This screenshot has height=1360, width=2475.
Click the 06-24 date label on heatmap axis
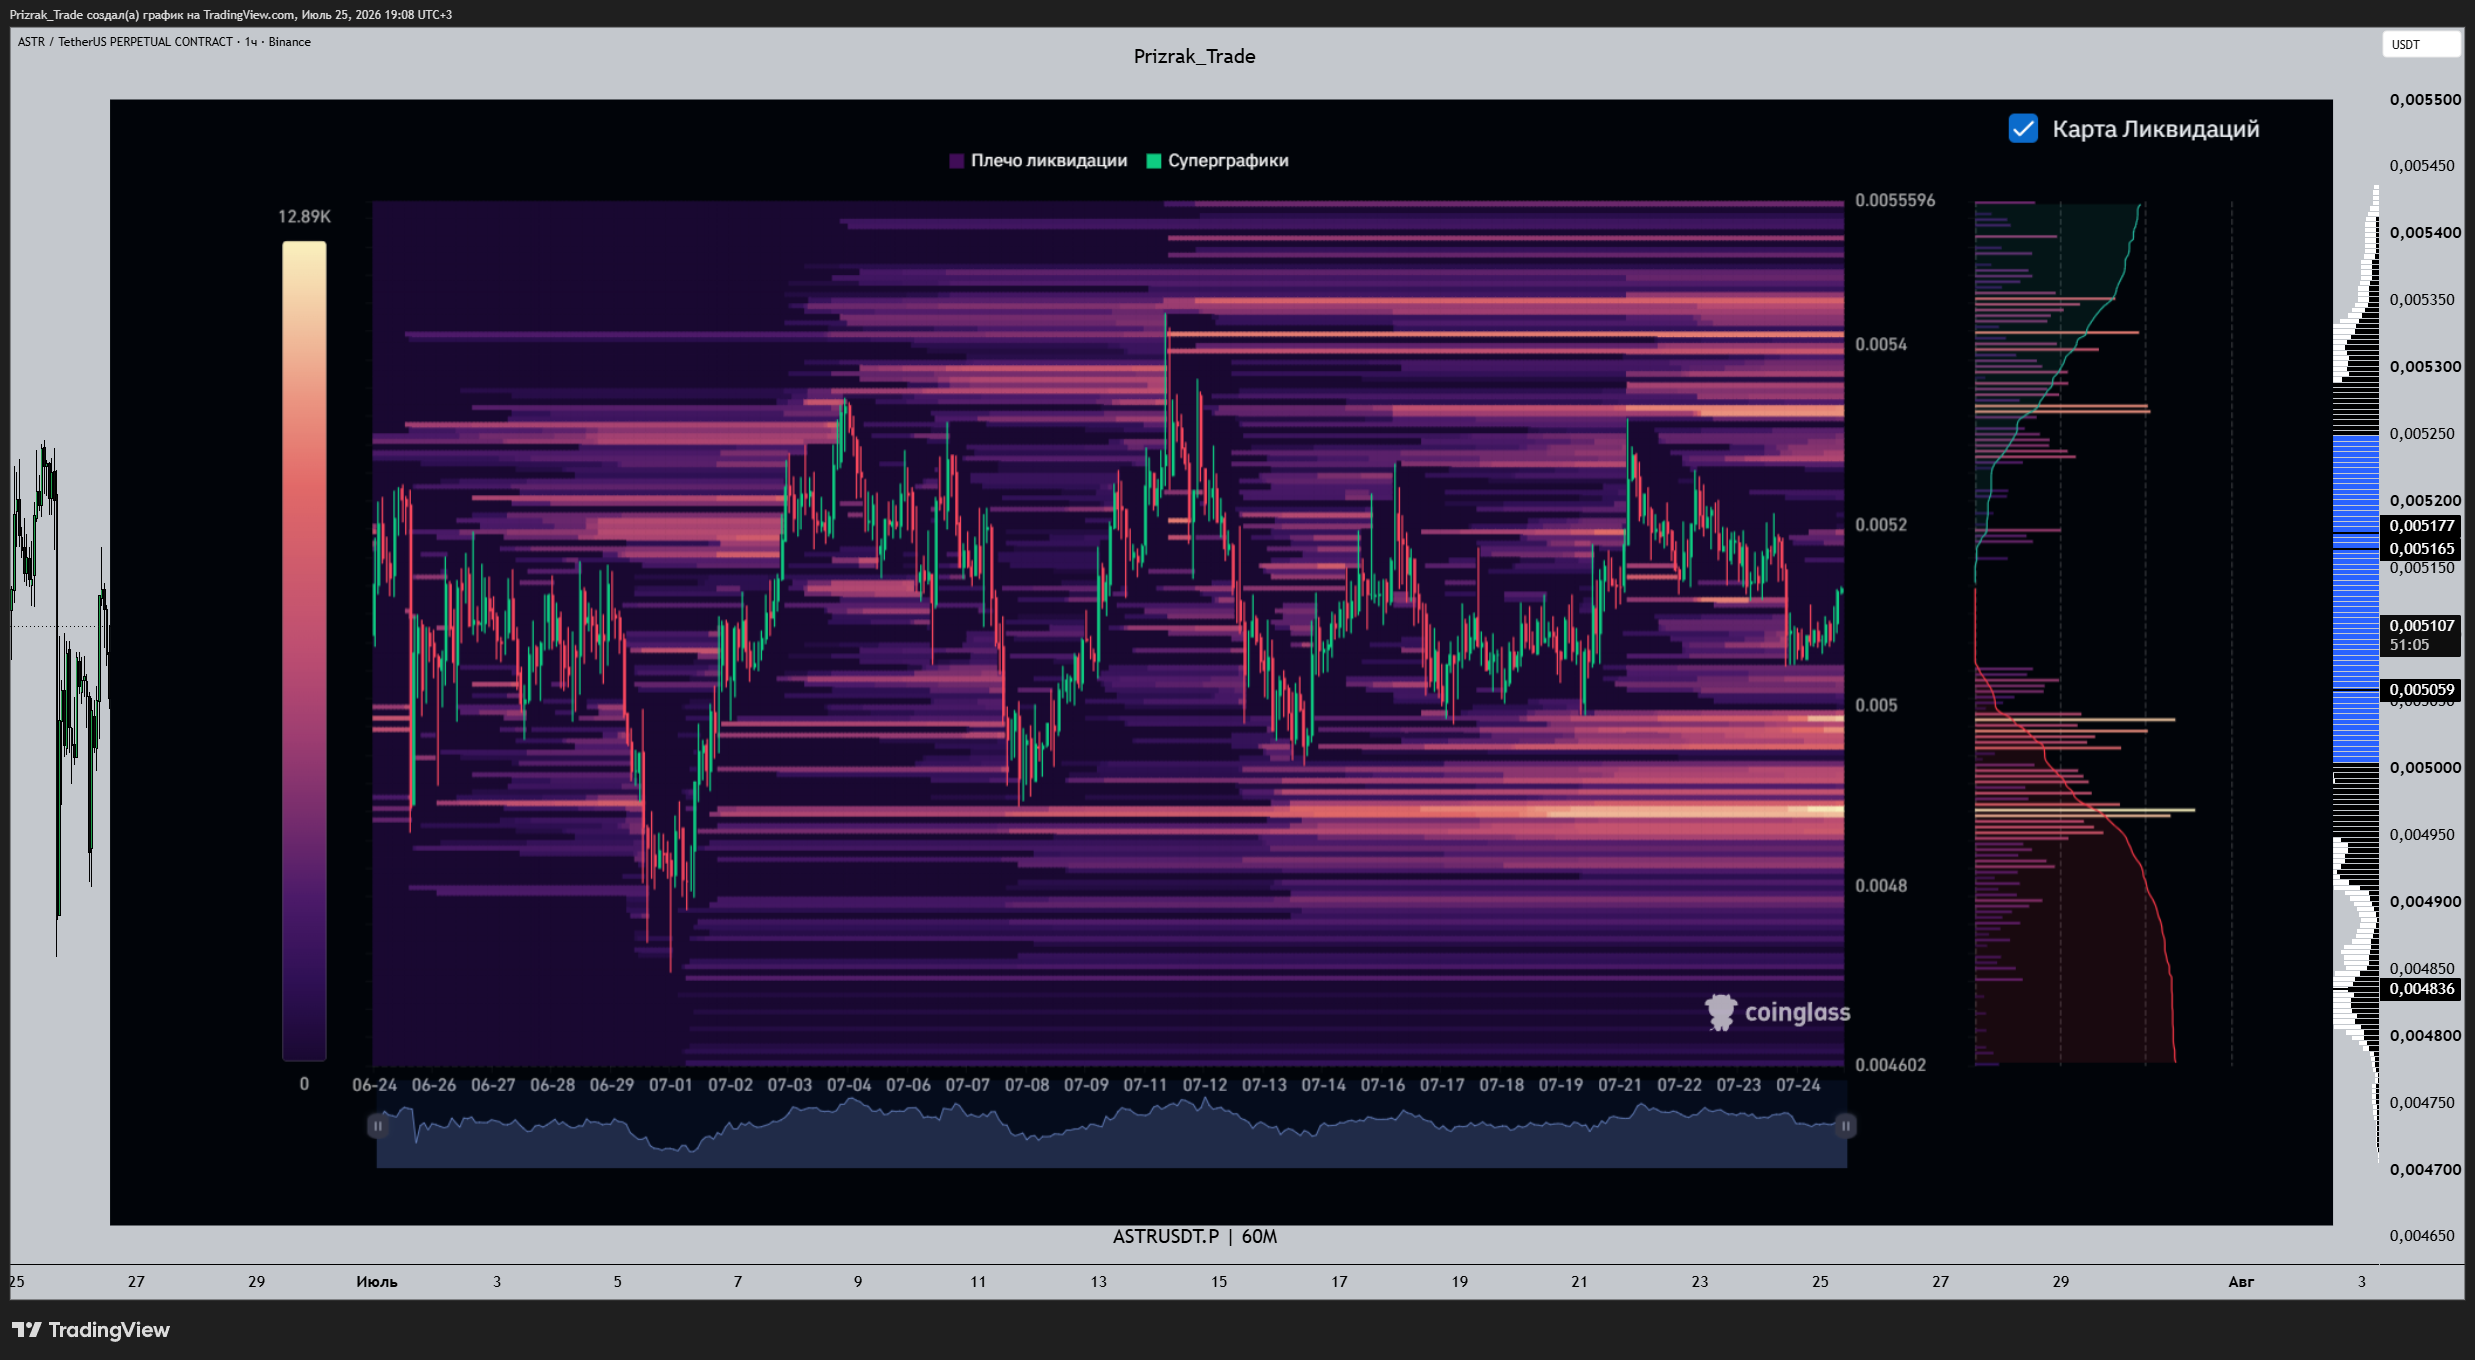(374, 1085)
